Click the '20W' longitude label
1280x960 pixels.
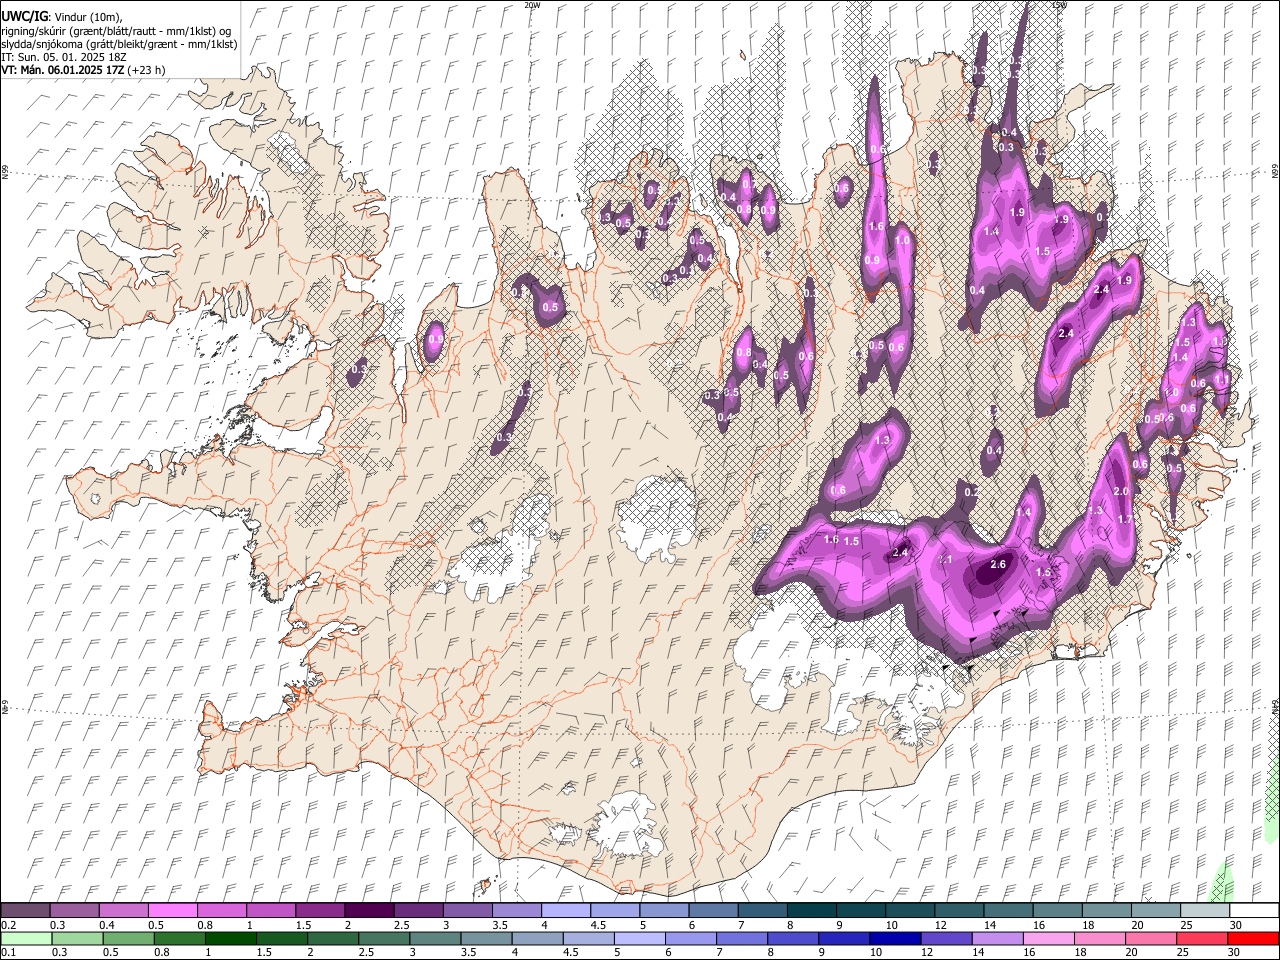[533, 5]
